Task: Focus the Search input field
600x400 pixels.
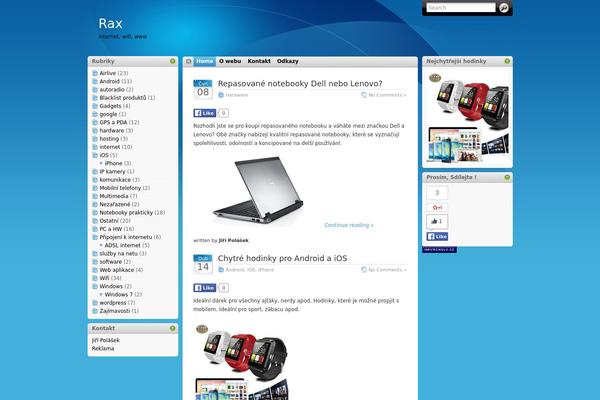Action: (461, 8)
